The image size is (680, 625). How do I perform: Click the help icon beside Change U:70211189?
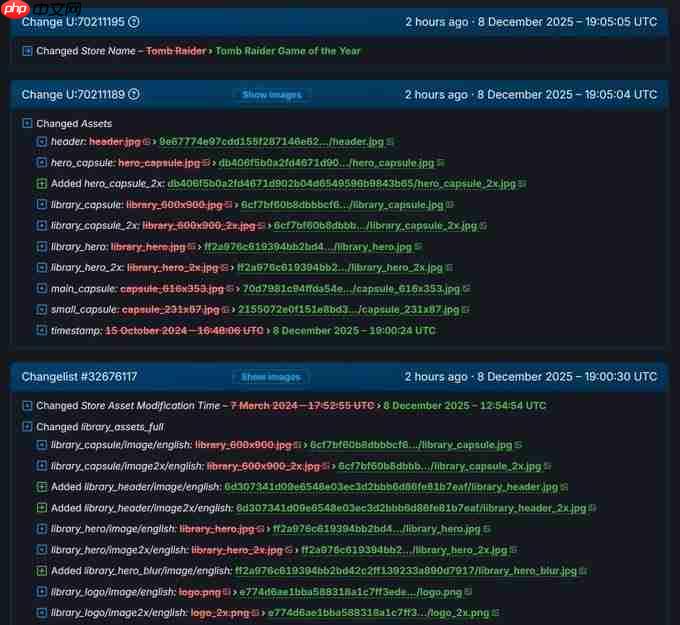(134, 95)
